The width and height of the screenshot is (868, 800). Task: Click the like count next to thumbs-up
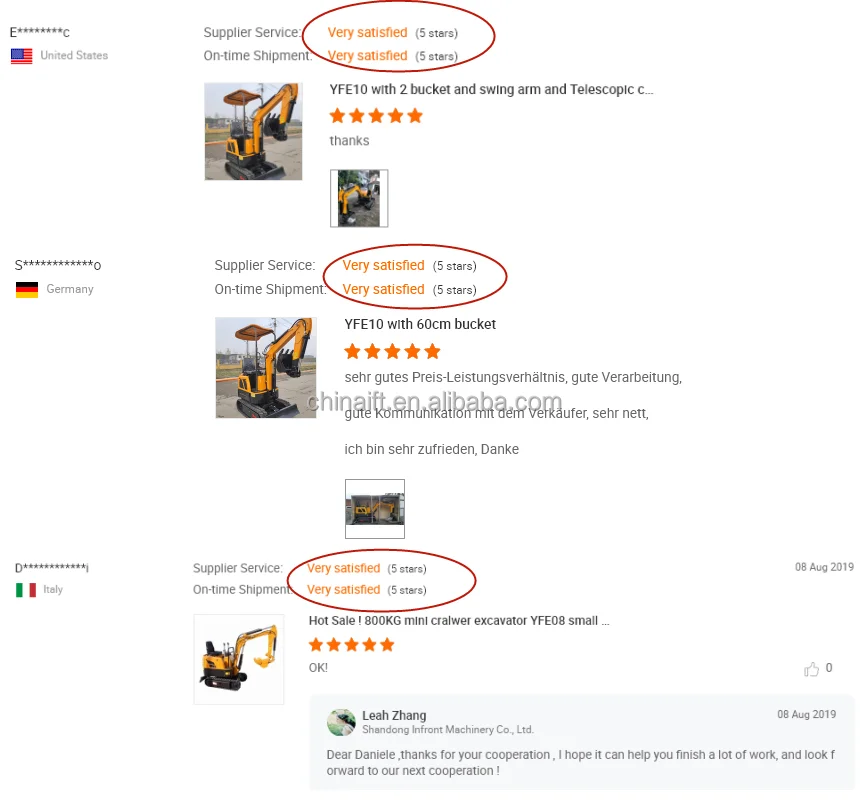829,668
